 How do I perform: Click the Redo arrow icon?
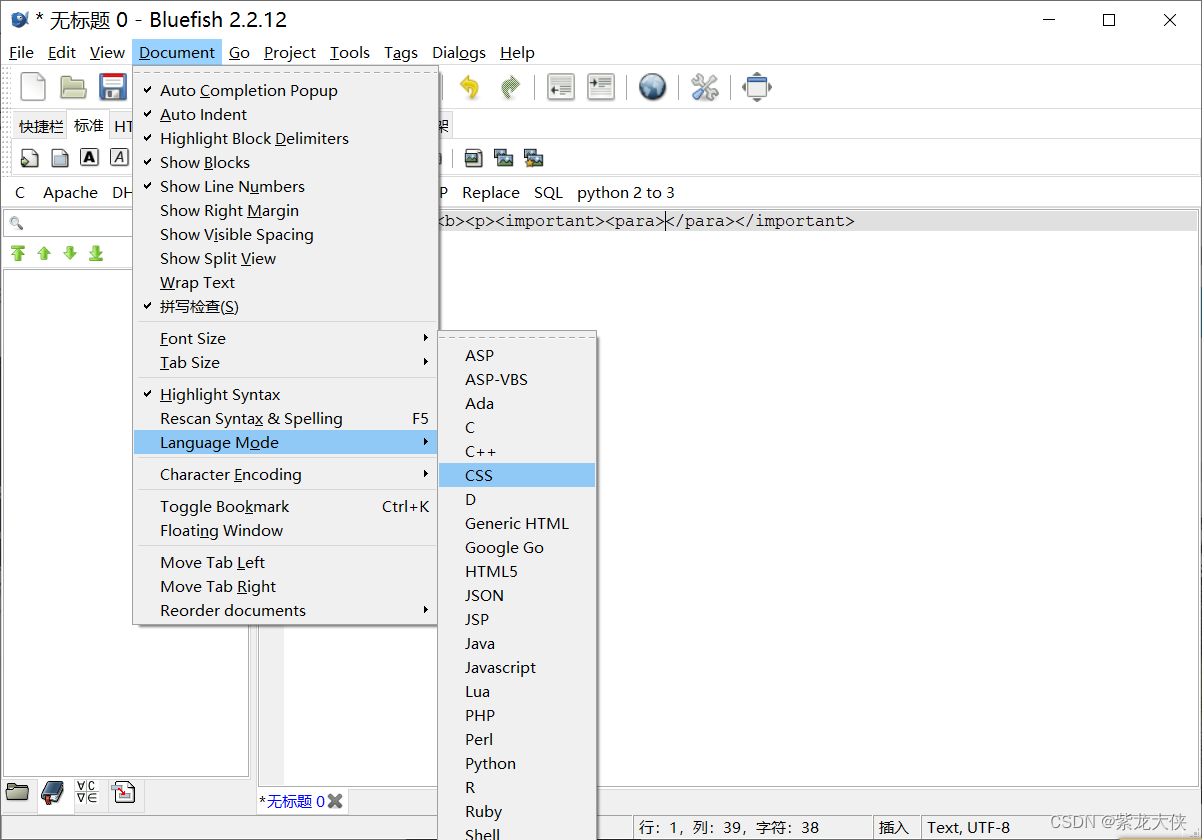pyautogui.click(x=510, y=87)
